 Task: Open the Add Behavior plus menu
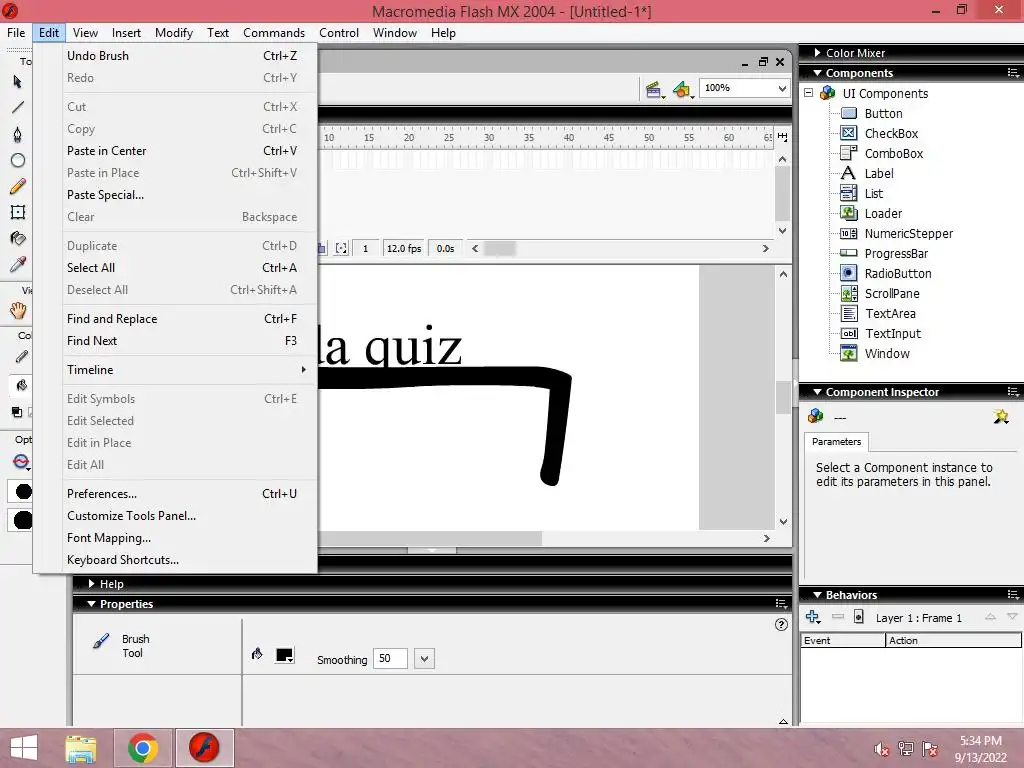813,617
